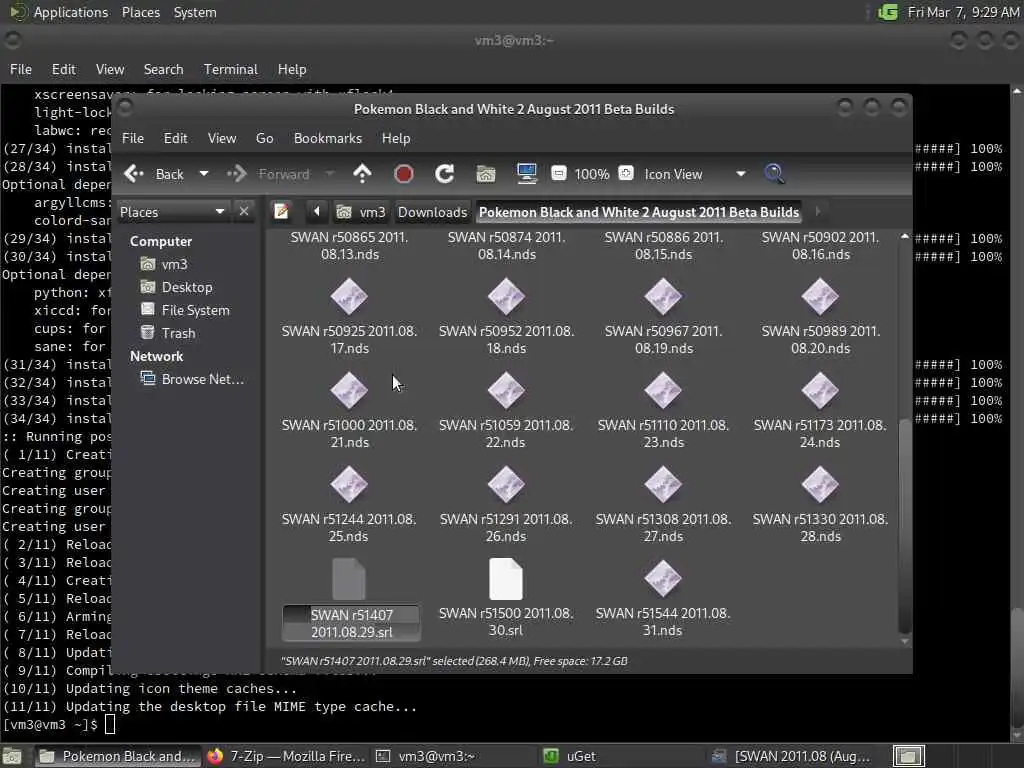Screen dimensions: 1024x768
Task: Click the zoom in icon after 100%
Action: pyautogui.click(x=626, y=173)
